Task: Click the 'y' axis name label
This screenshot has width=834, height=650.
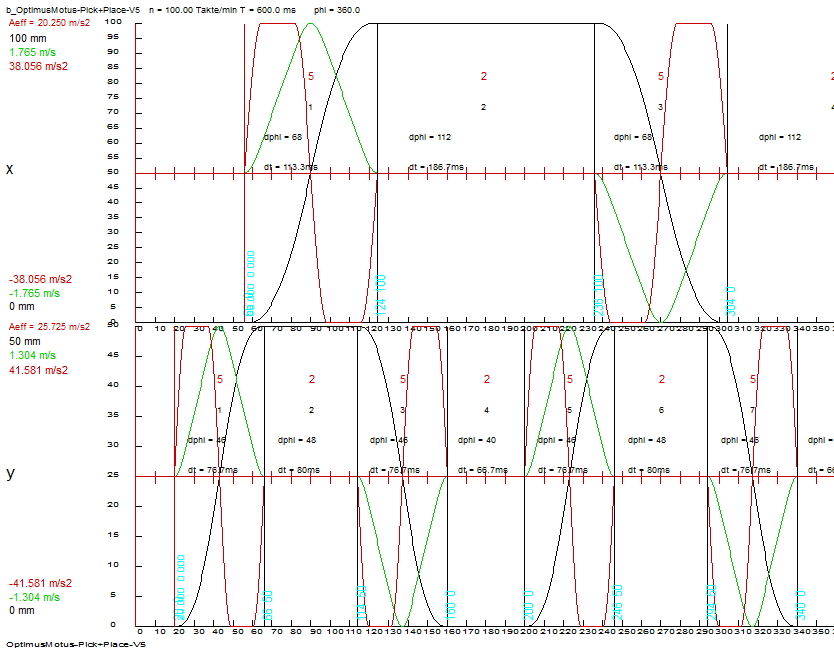Action: (10, 474)
